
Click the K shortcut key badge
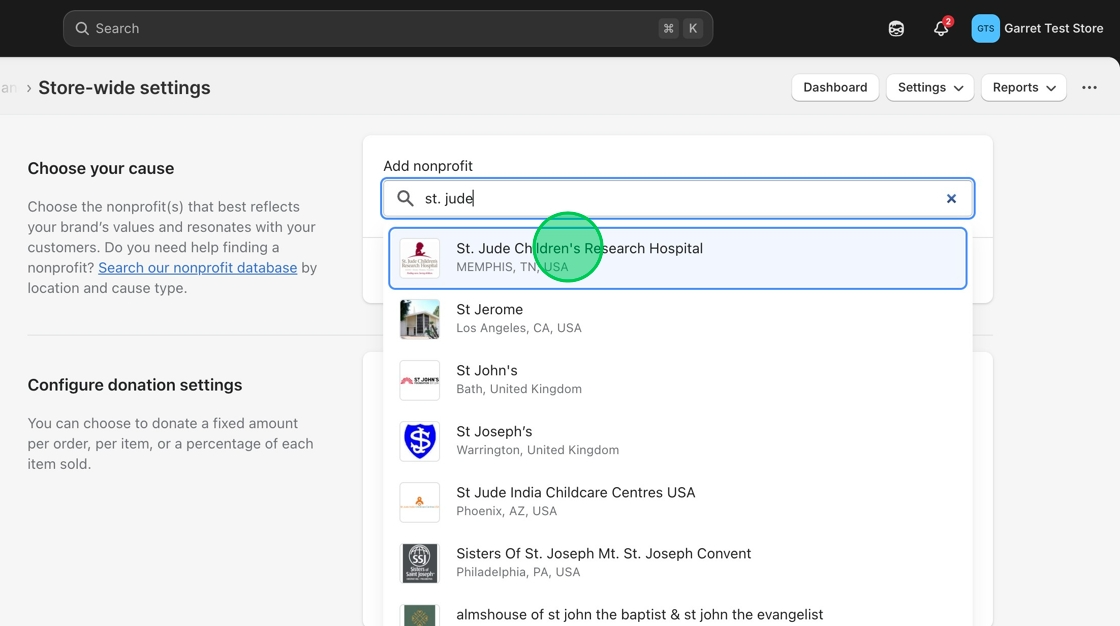tap(693, 29)
